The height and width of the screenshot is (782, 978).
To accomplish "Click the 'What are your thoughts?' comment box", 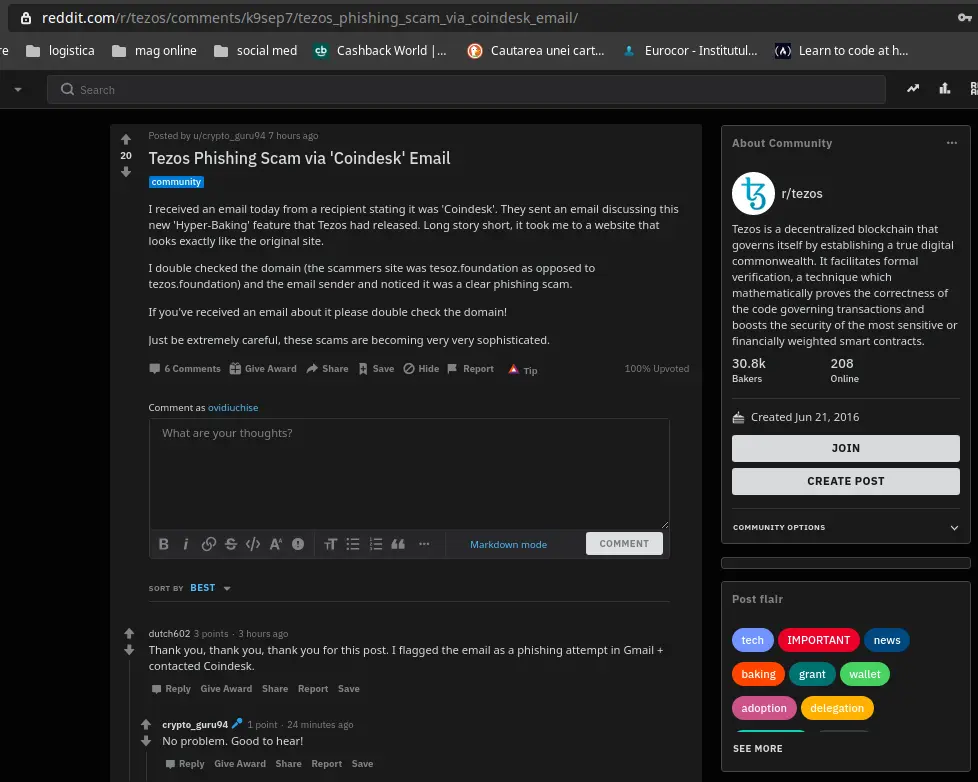I will pos(409,474).
